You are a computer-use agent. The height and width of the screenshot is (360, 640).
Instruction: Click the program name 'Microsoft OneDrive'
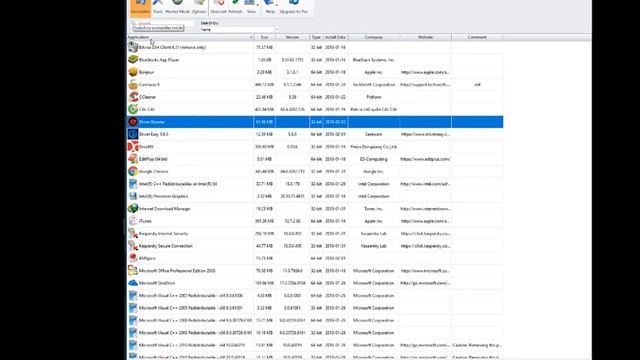click(157, 283)
